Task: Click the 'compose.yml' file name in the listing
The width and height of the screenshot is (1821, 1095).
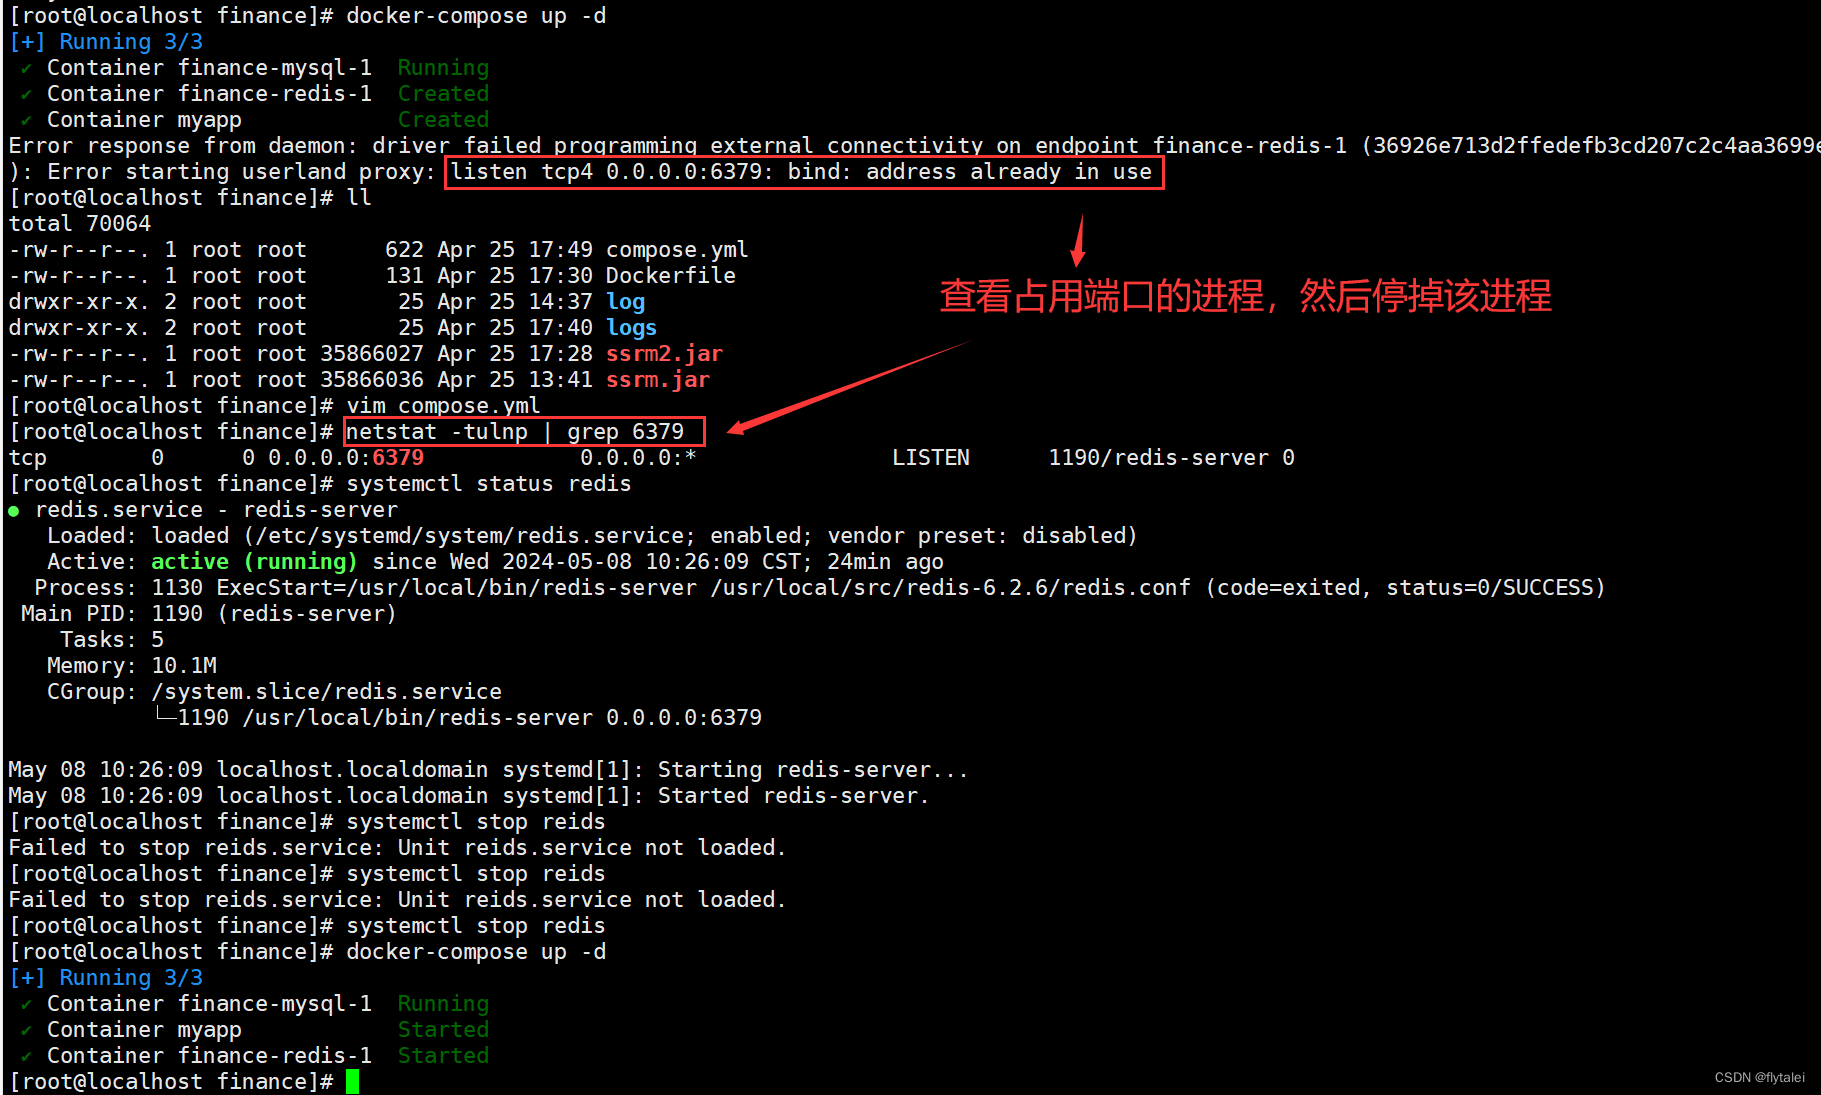Action: click(x=677, y=249)
